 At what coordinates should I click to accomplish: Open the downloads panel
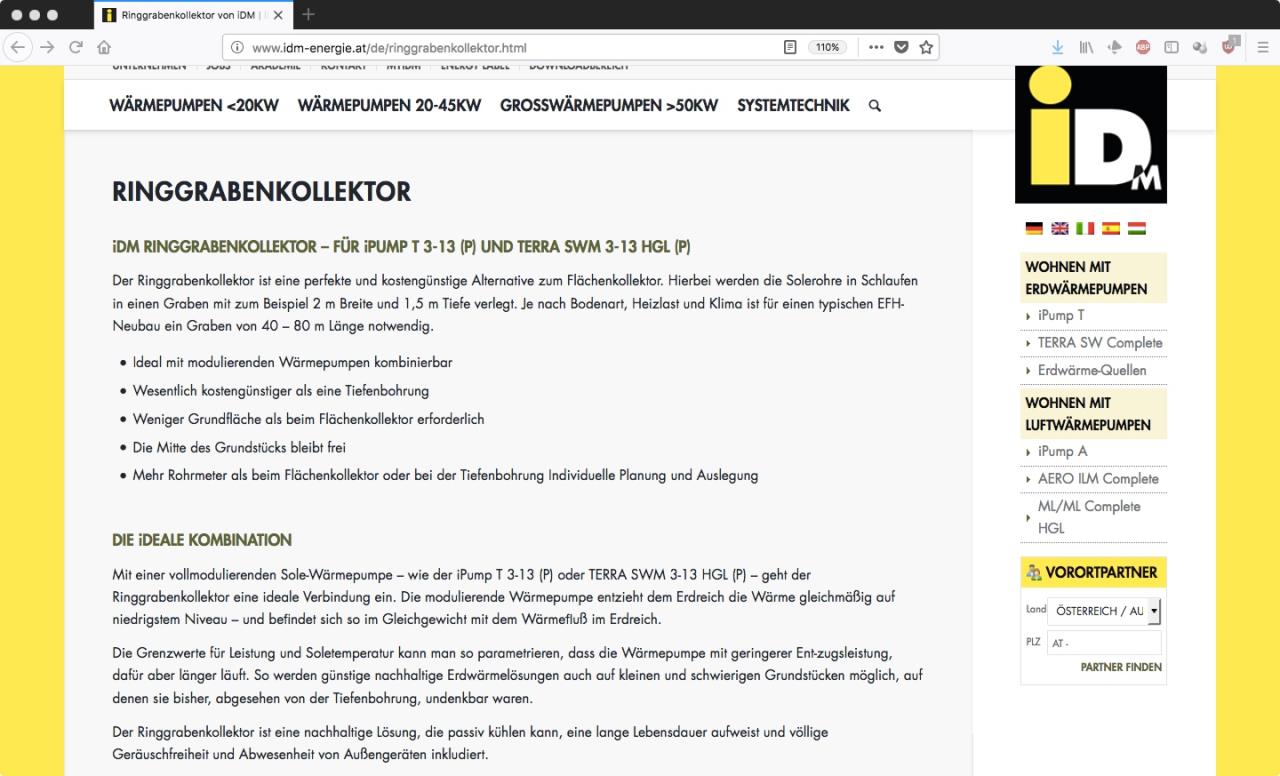click(x=1058, y=47)
